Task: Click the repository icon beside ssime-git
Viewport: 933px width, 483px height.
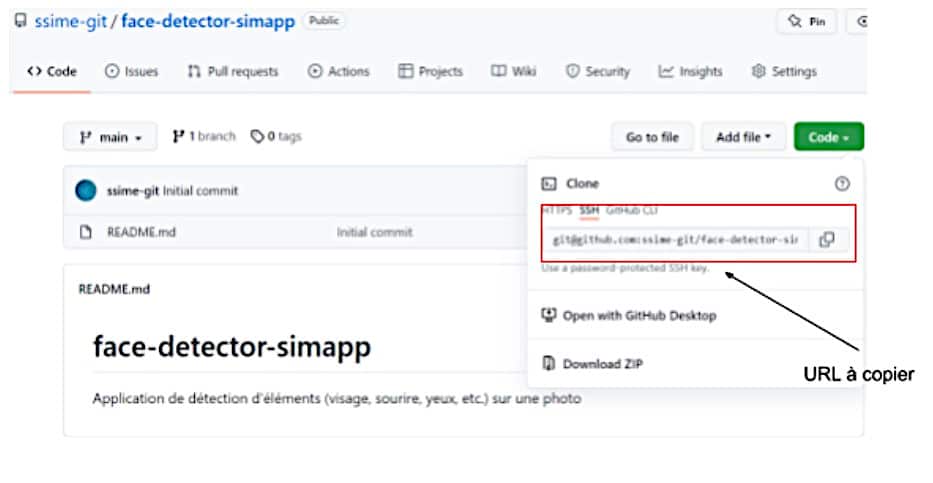Action: (x=21, y=21)
